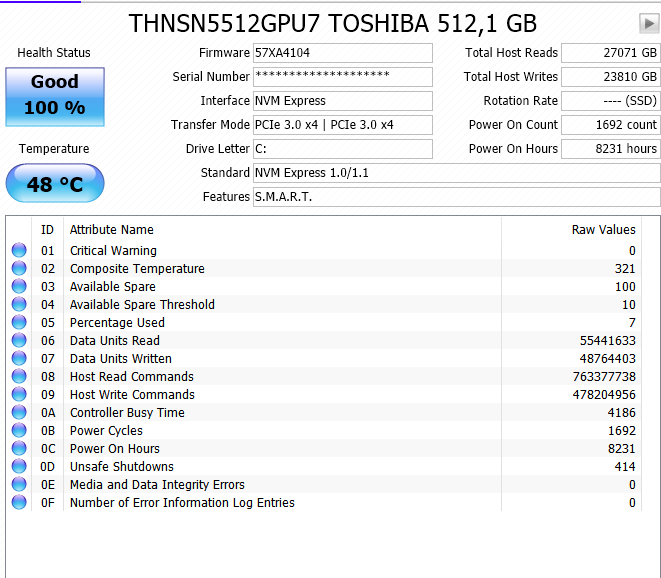The image size is (661, 578).
Task: Click the Drive Letter field C:
Action: (x=343, y=149)
